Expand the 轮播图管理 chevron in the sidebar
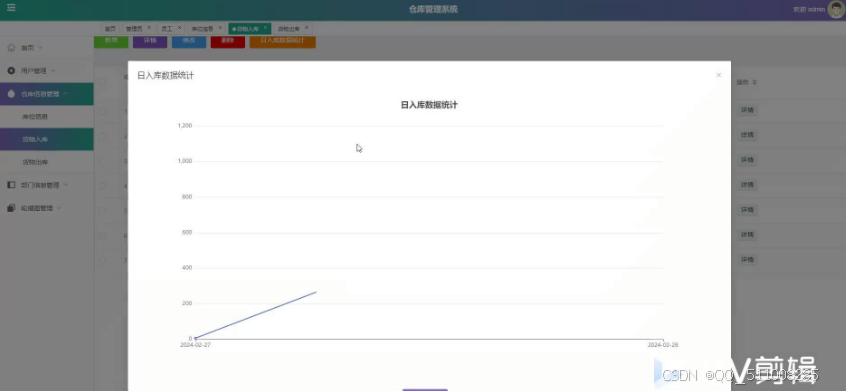This screenshot has width=846, height=391. 59,208
